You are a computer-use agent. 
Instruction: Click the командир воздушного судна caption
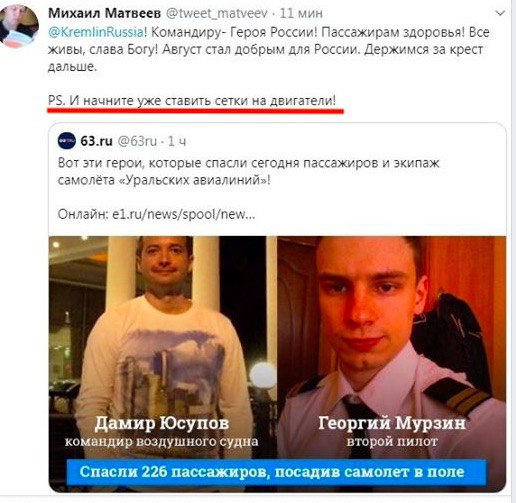tap(162, 441)
